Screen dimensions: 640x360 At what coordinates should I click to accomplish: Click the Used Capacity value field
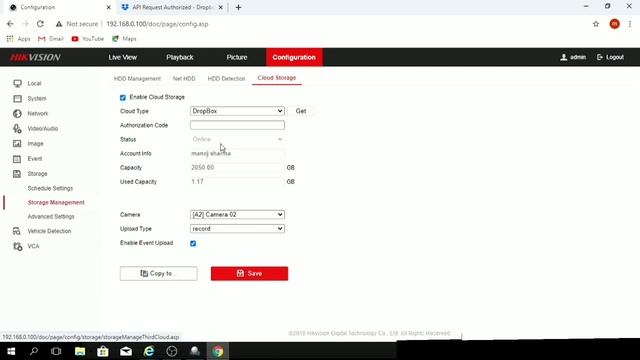click(237, 182)
